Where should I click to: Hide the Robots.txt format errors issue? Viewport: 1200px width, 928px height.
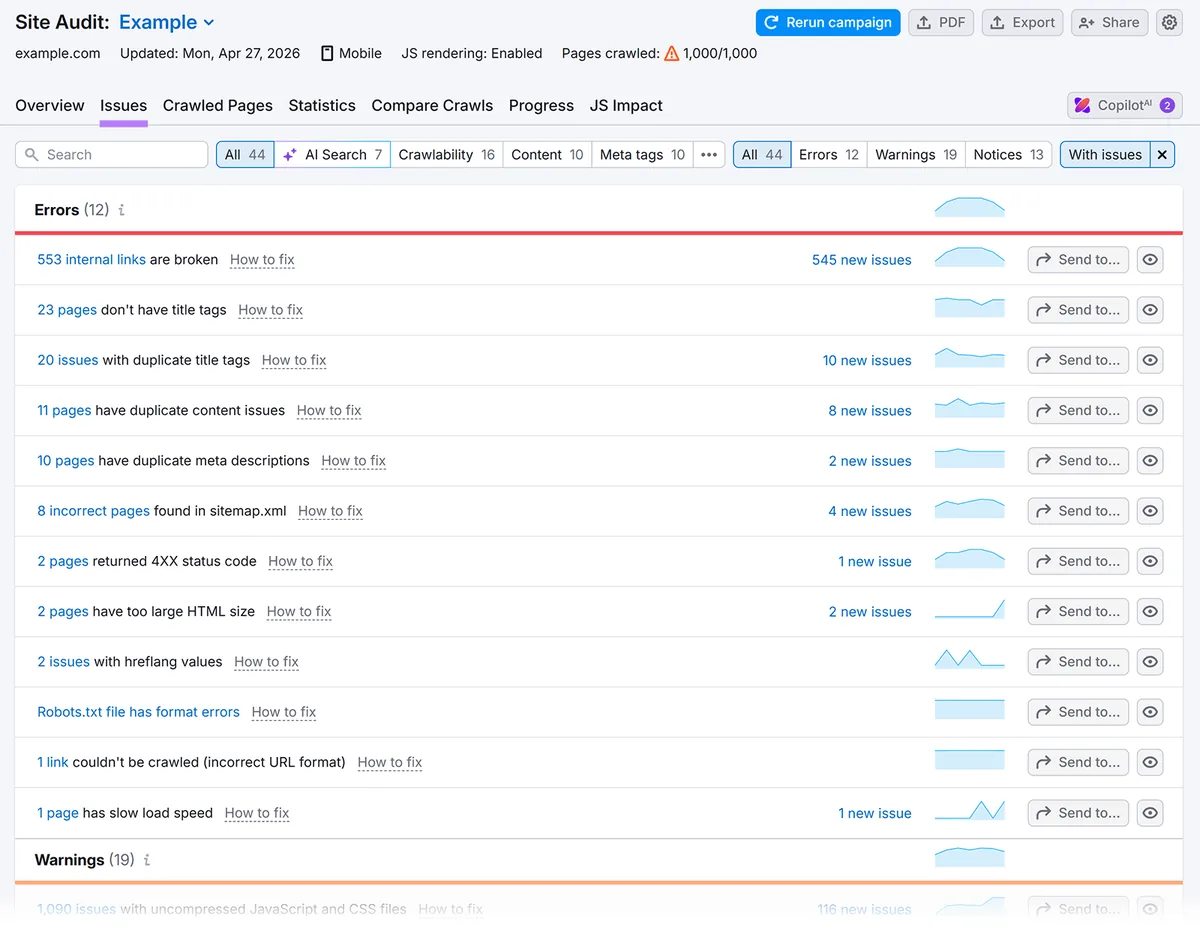[x=1150, y=712]
